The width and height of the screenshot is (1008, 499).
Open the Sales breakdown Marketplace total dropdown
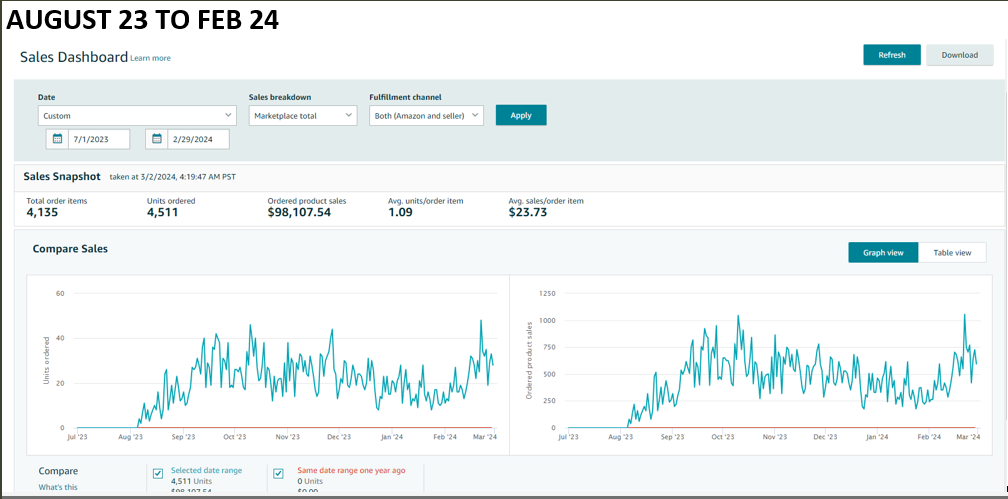tap(302, 116)
